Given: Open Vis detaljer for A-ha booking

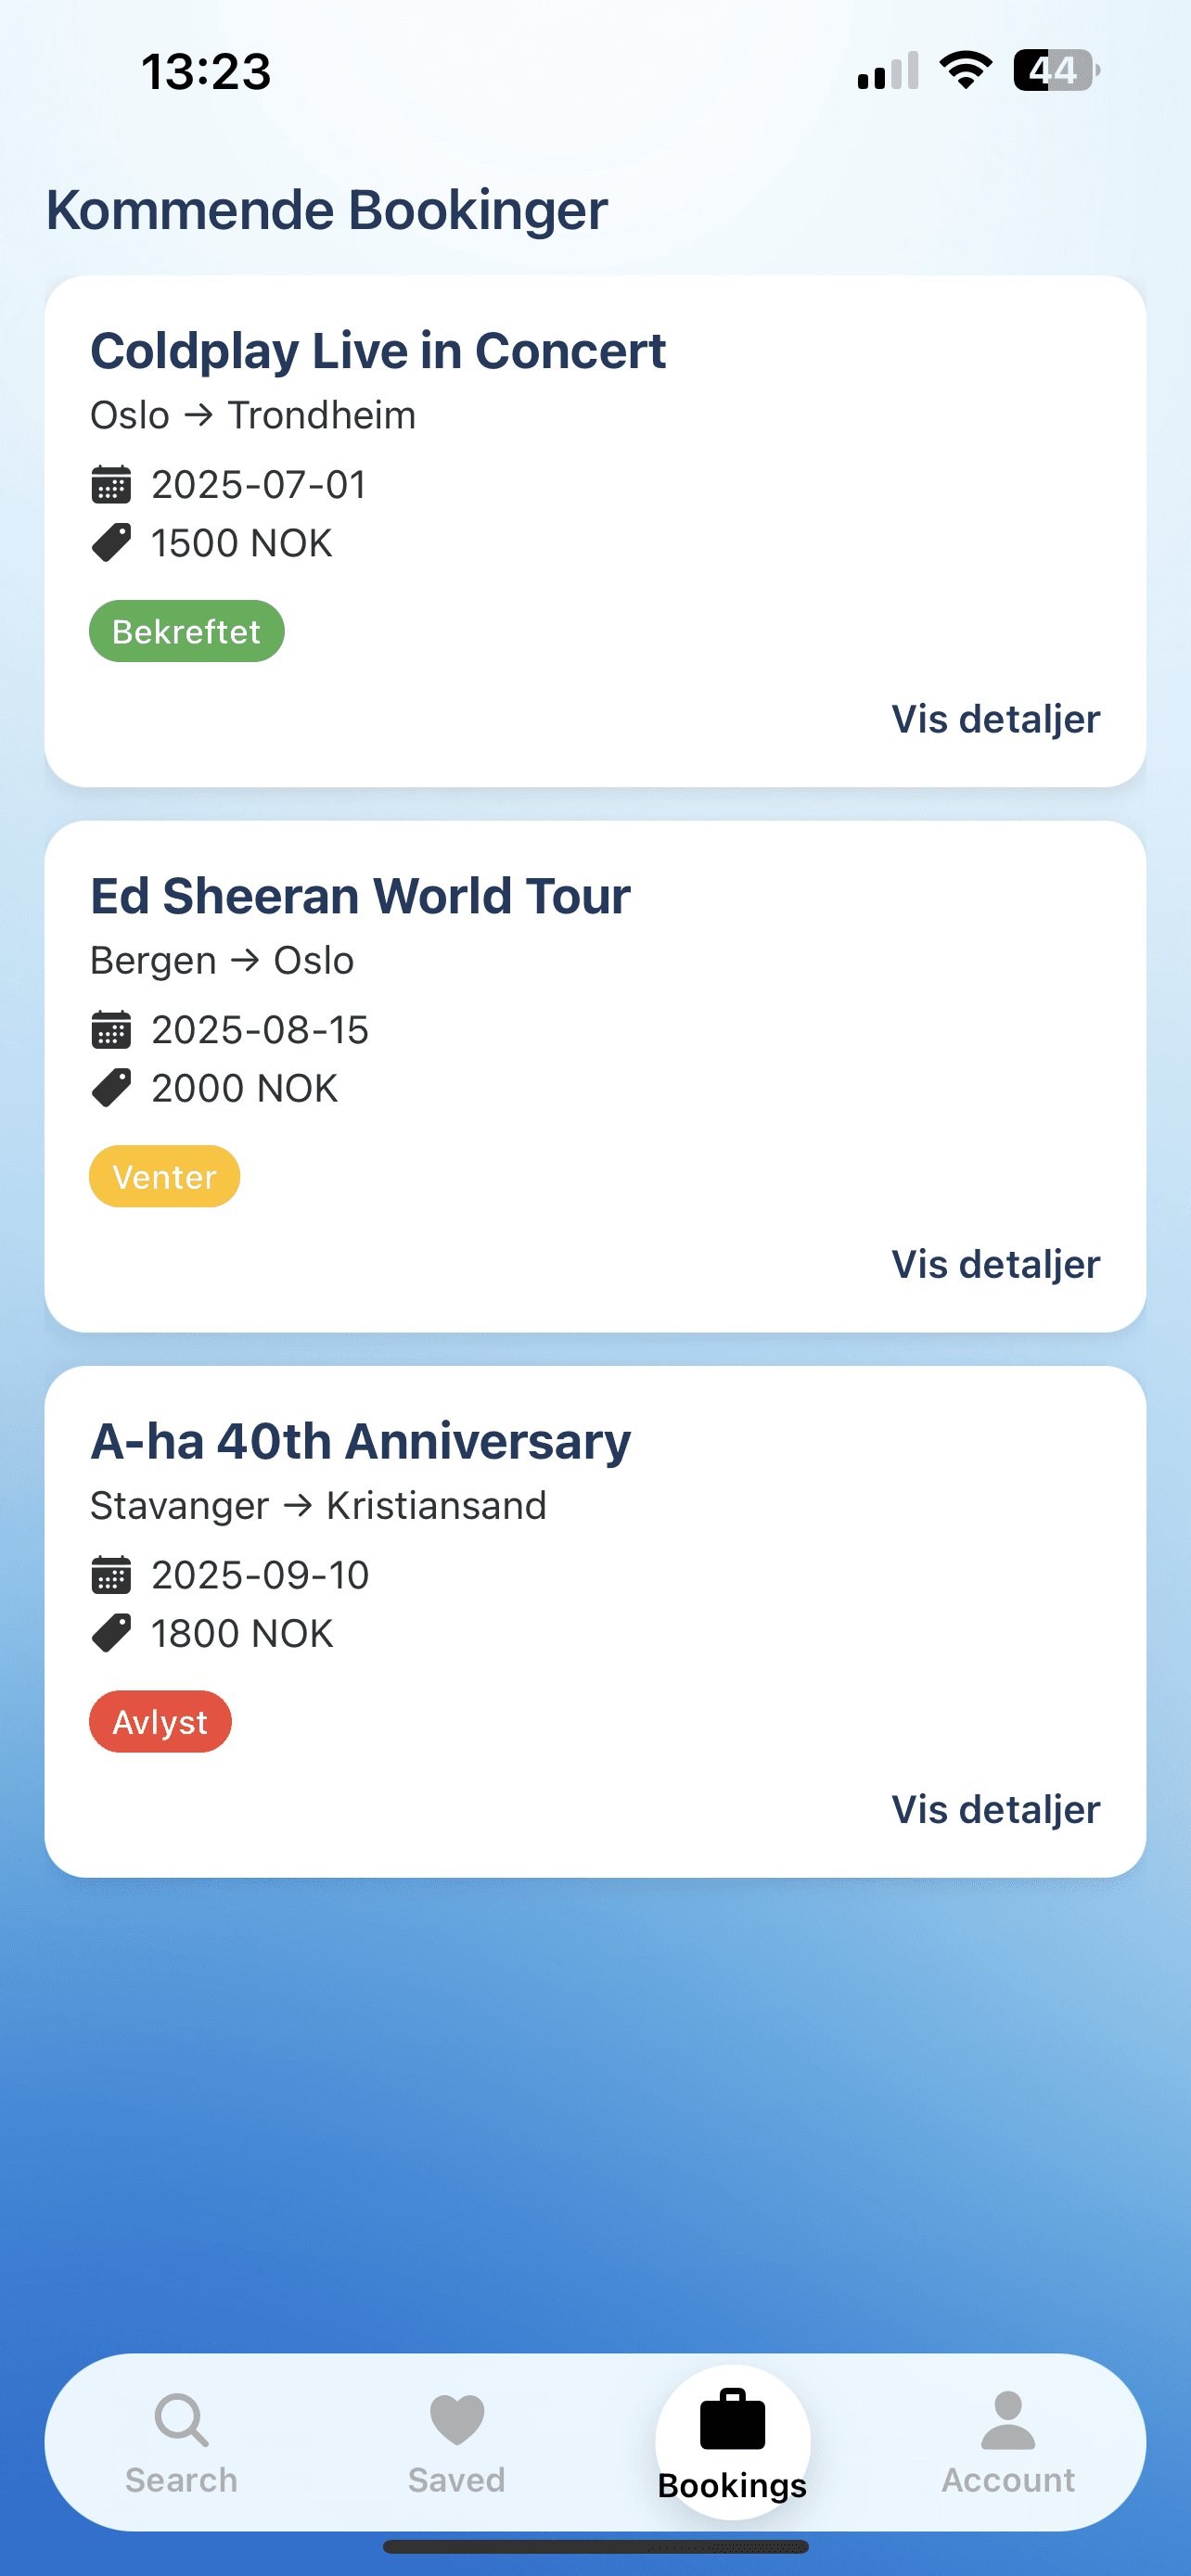Looking at the screenshot, I should 995,1808.
